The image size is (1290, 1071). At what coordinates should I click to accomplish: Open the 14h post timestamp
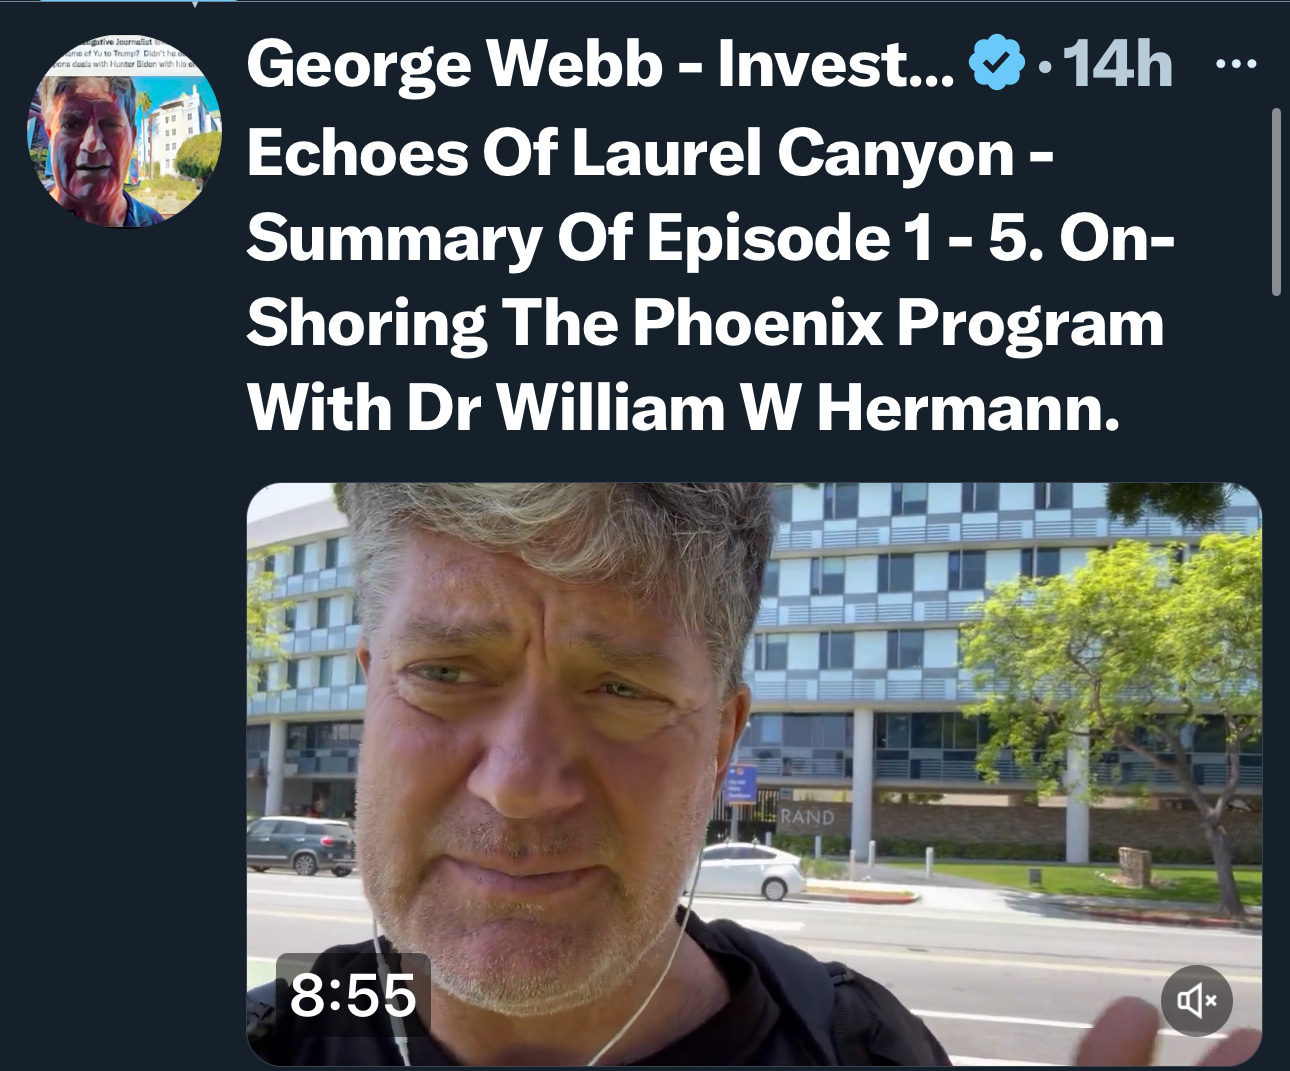(x=1118, y=65)
